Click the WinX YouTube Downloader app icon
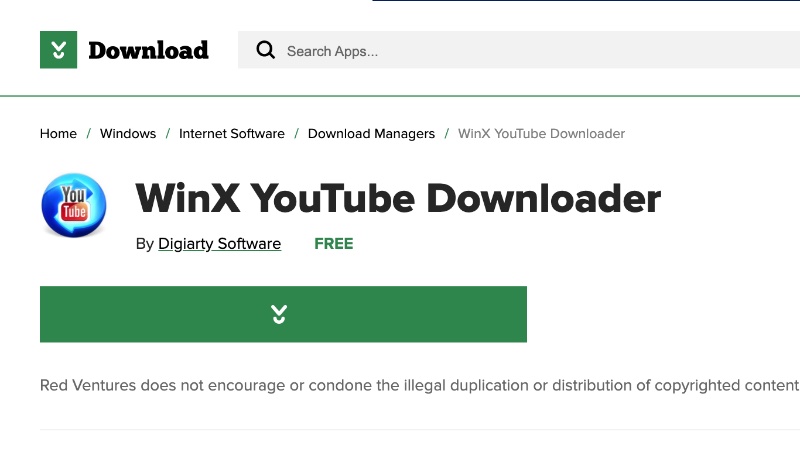Viewport: 800px width, 459px height. click(x=74, y=205)
